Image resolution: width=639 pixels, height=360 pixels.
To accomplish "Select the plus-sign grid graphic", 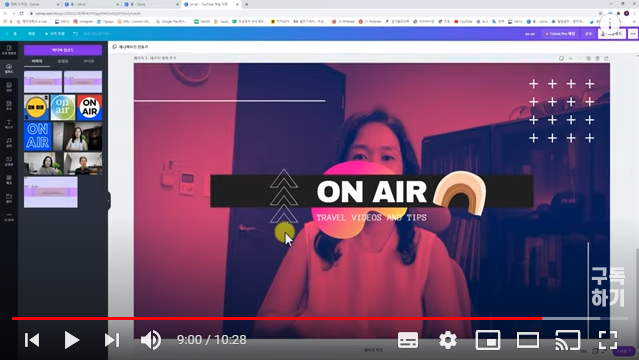I will tap(562, 111).
